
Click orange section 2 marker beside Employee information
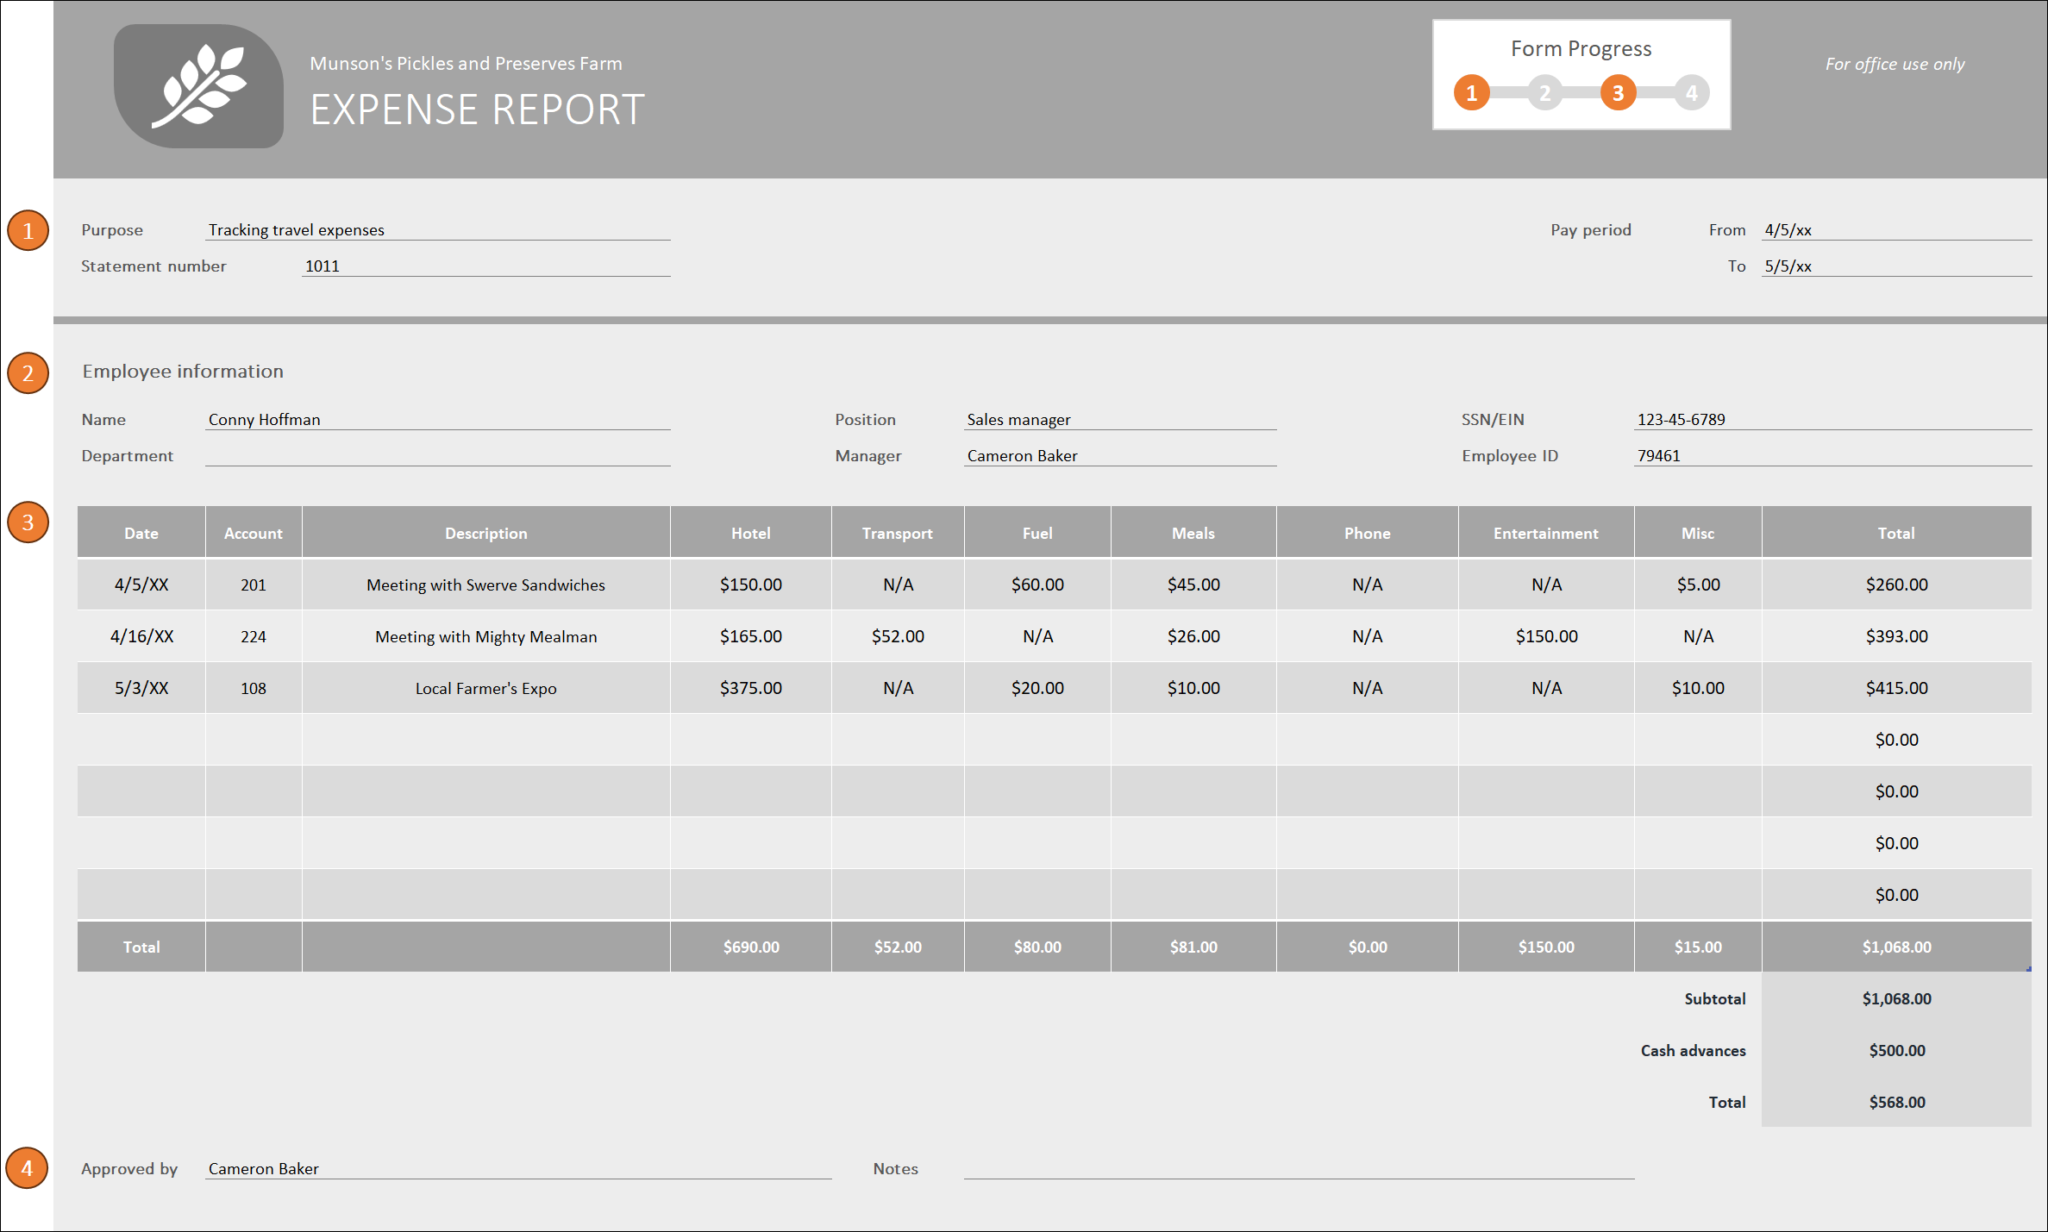(x=28, y=373)
